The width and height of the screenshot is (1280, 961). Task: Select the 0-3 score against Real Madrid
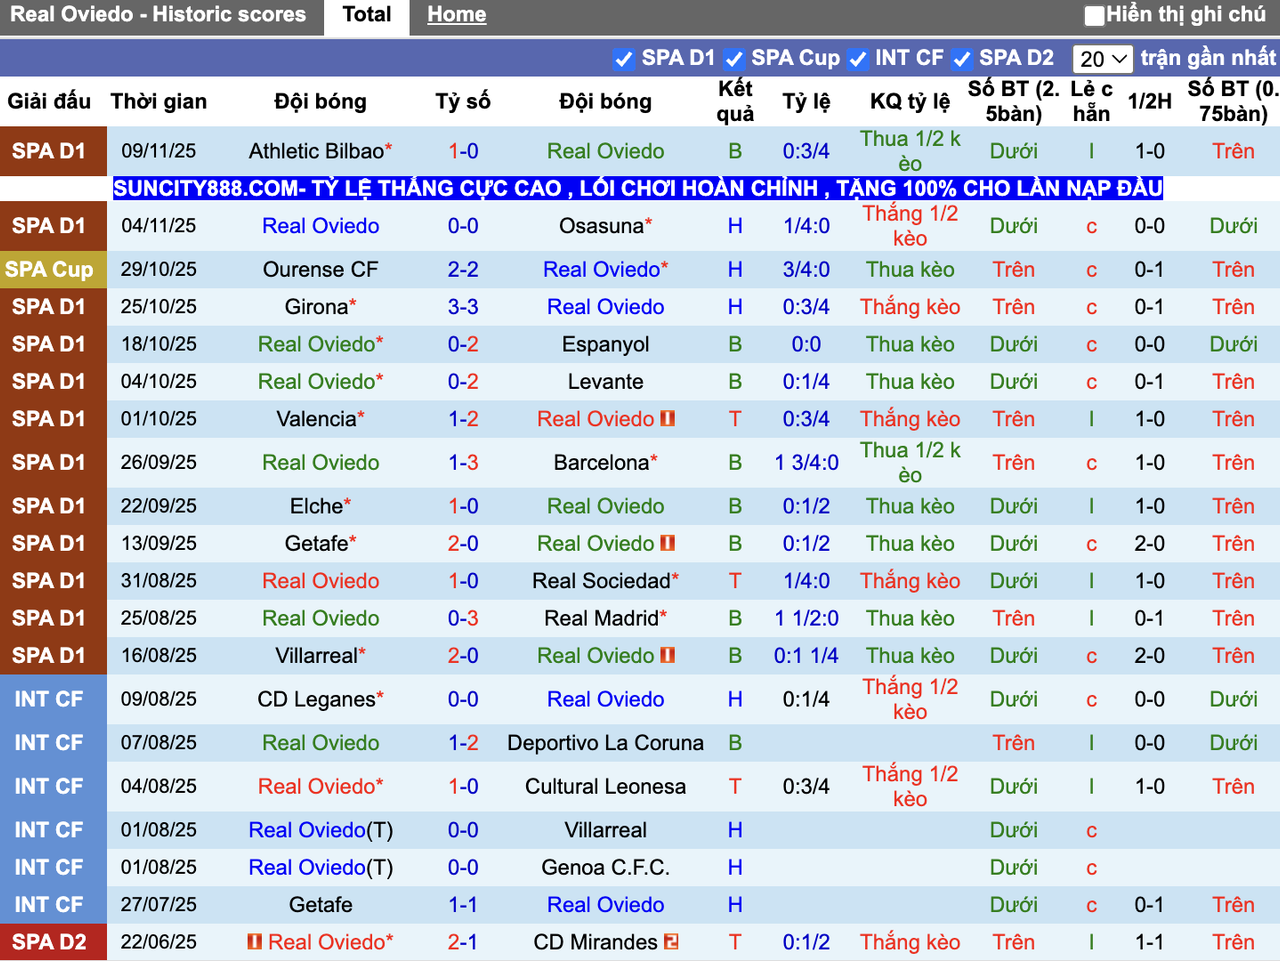(x=463, y=618)
